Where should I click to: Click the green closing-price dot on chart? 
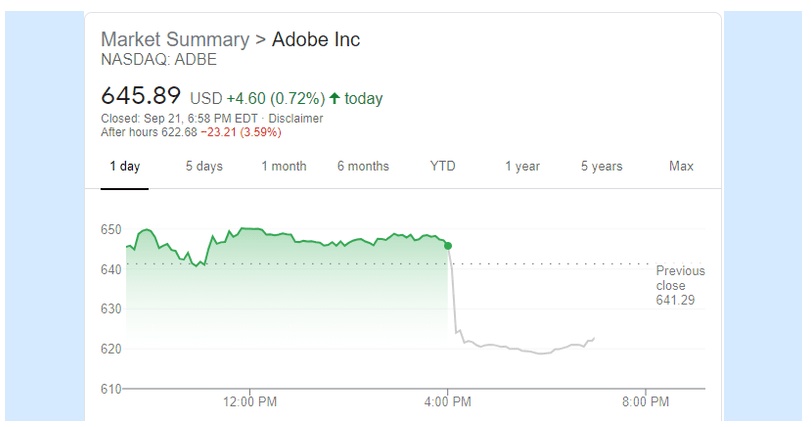pyautogui.click(x=447, y=245)
